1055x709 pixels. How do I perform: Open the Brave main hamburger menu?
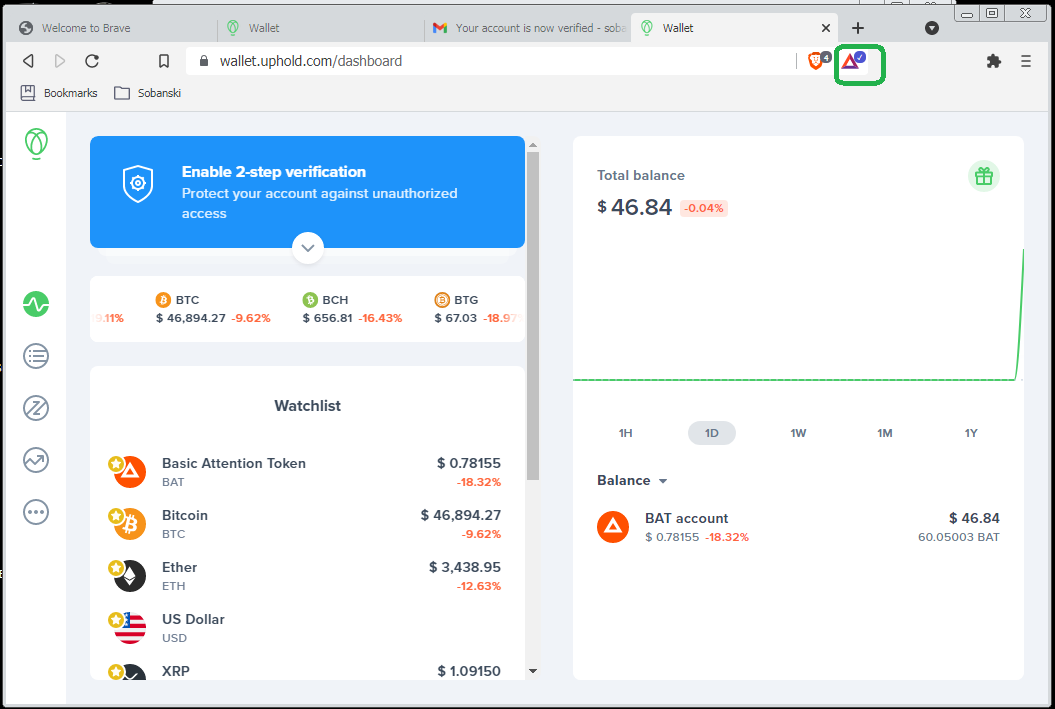tap(1026, 61)
